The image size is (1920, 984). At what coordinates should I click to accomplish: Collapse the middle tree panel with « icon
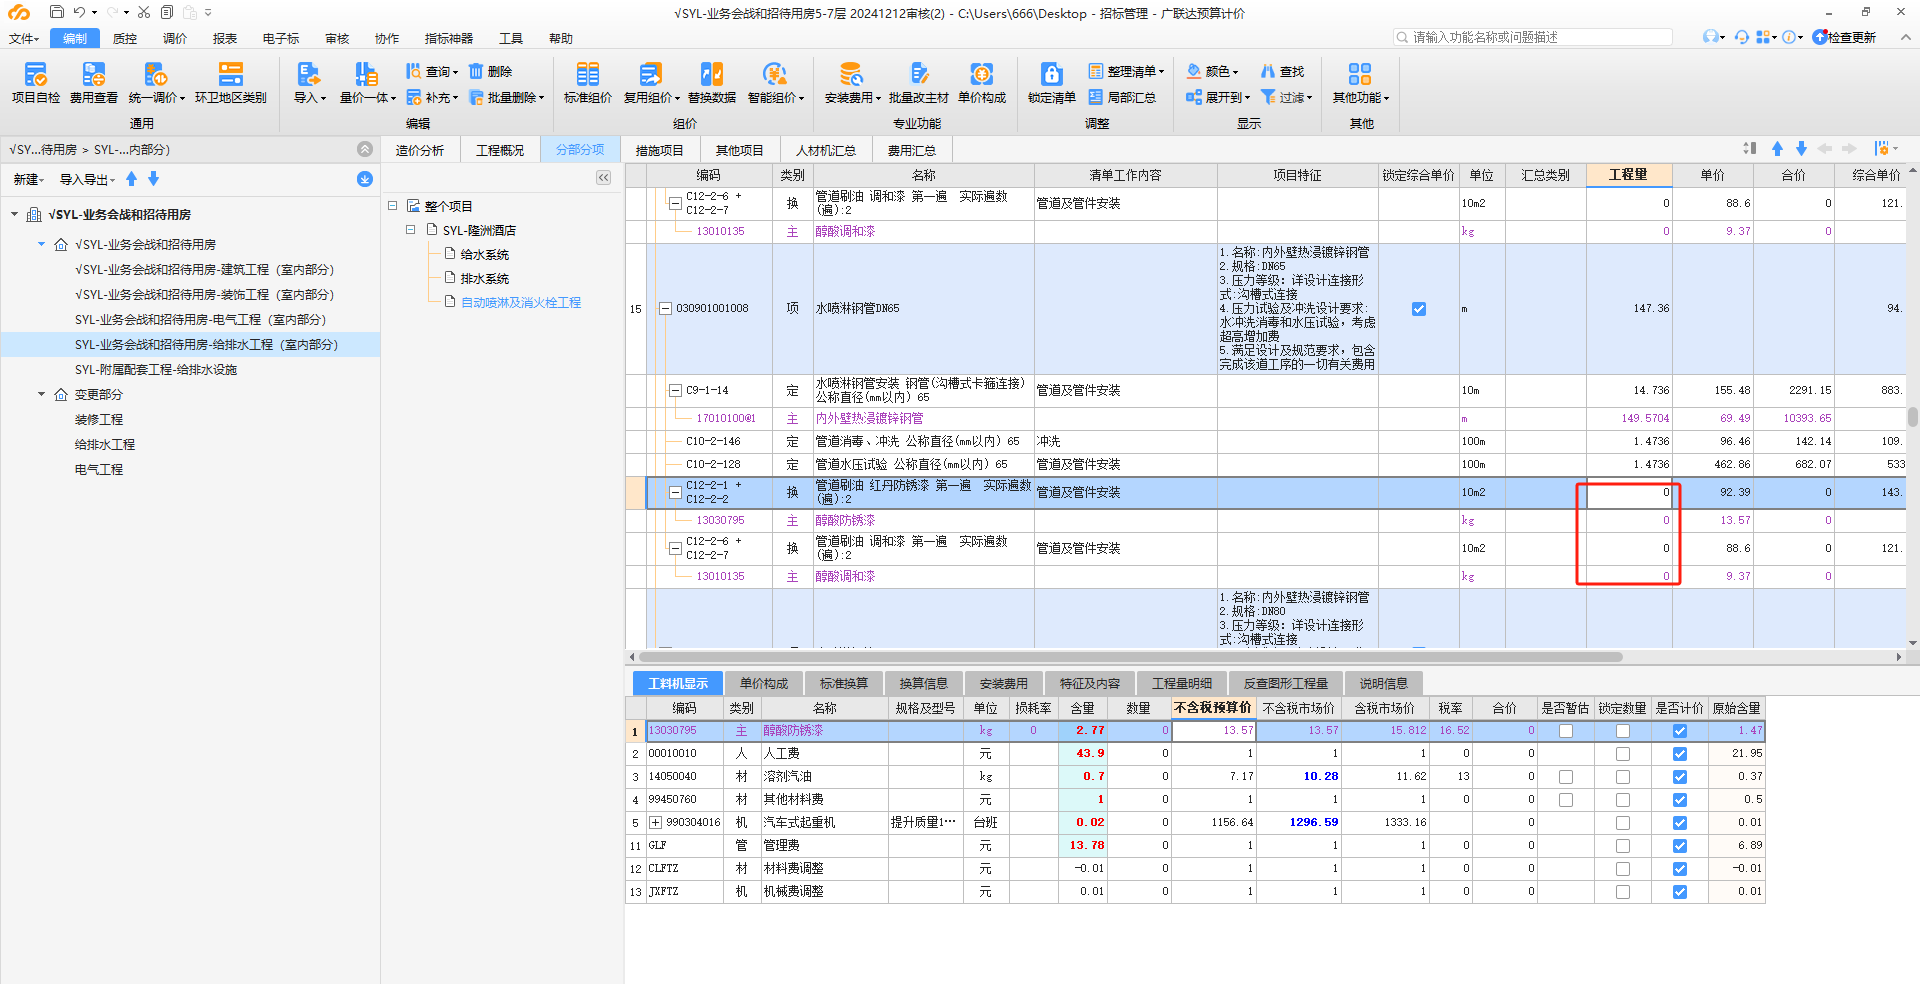coord(603,177)
